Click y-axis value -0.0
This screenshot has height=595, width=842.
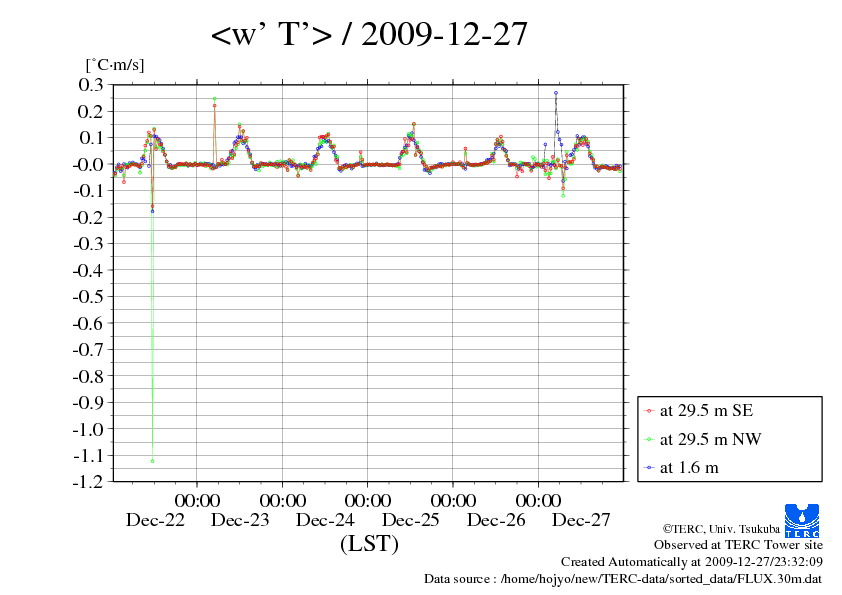coord(88,164)
